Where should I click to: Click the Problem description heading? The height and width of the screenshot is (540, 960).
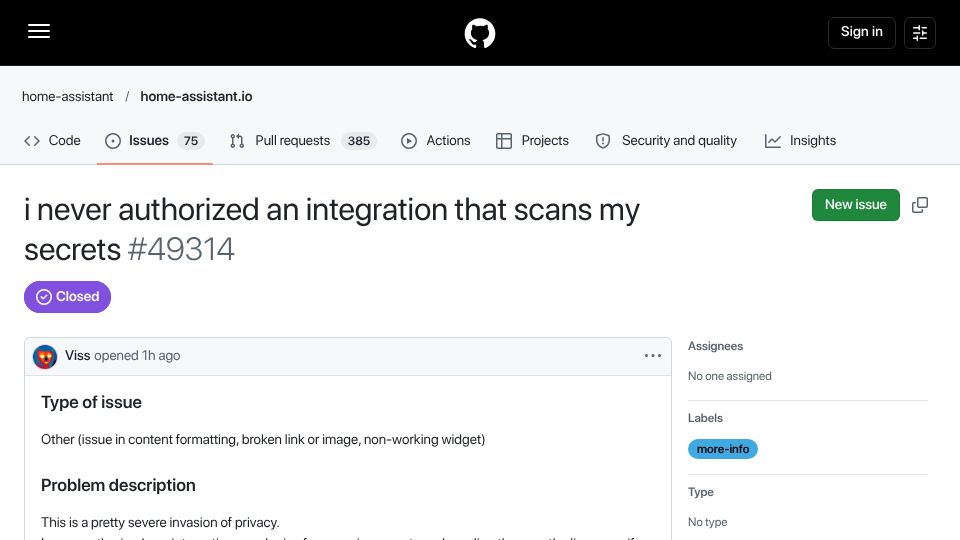point(118,486)
